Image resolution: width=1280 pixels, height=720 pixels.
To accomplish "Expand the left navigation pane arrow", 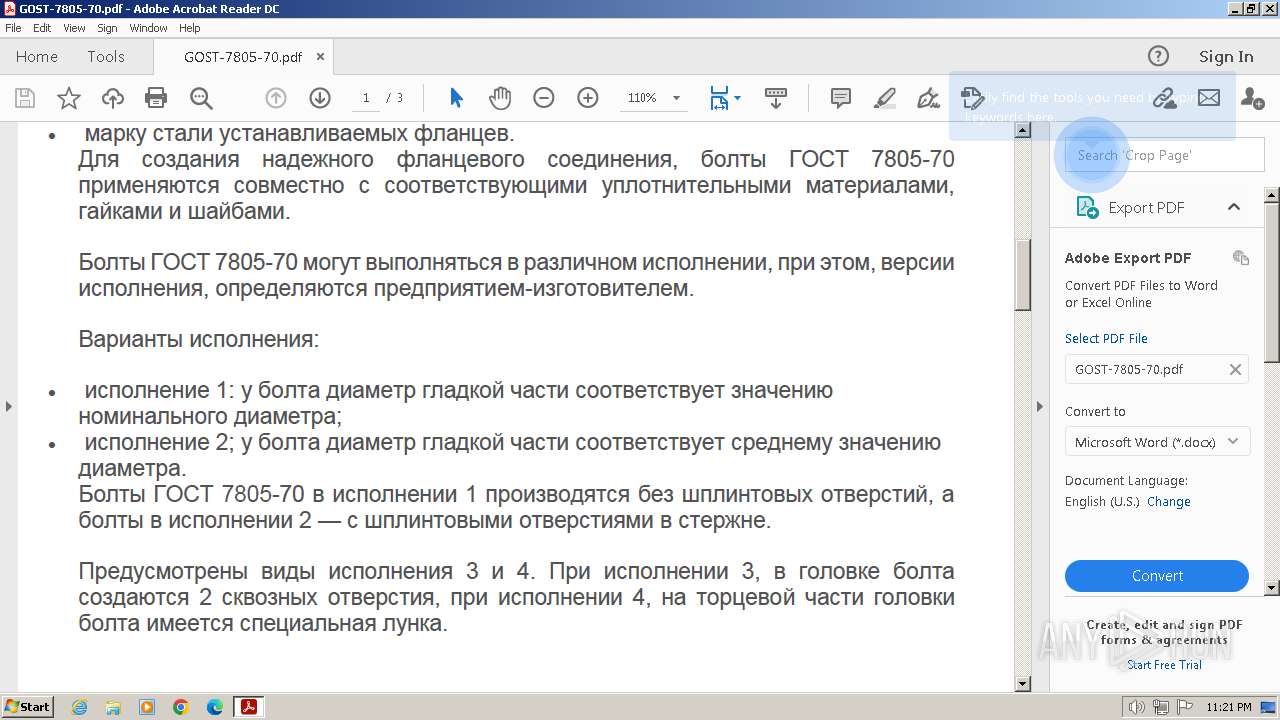I will [x=8, y=406].
